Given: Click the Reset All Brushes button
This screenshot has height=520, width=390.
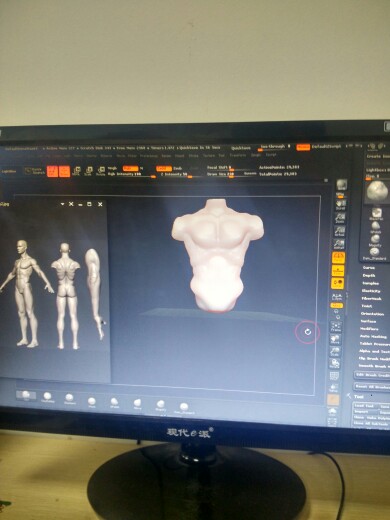Looking at the screenshot, I should point(372,387).
